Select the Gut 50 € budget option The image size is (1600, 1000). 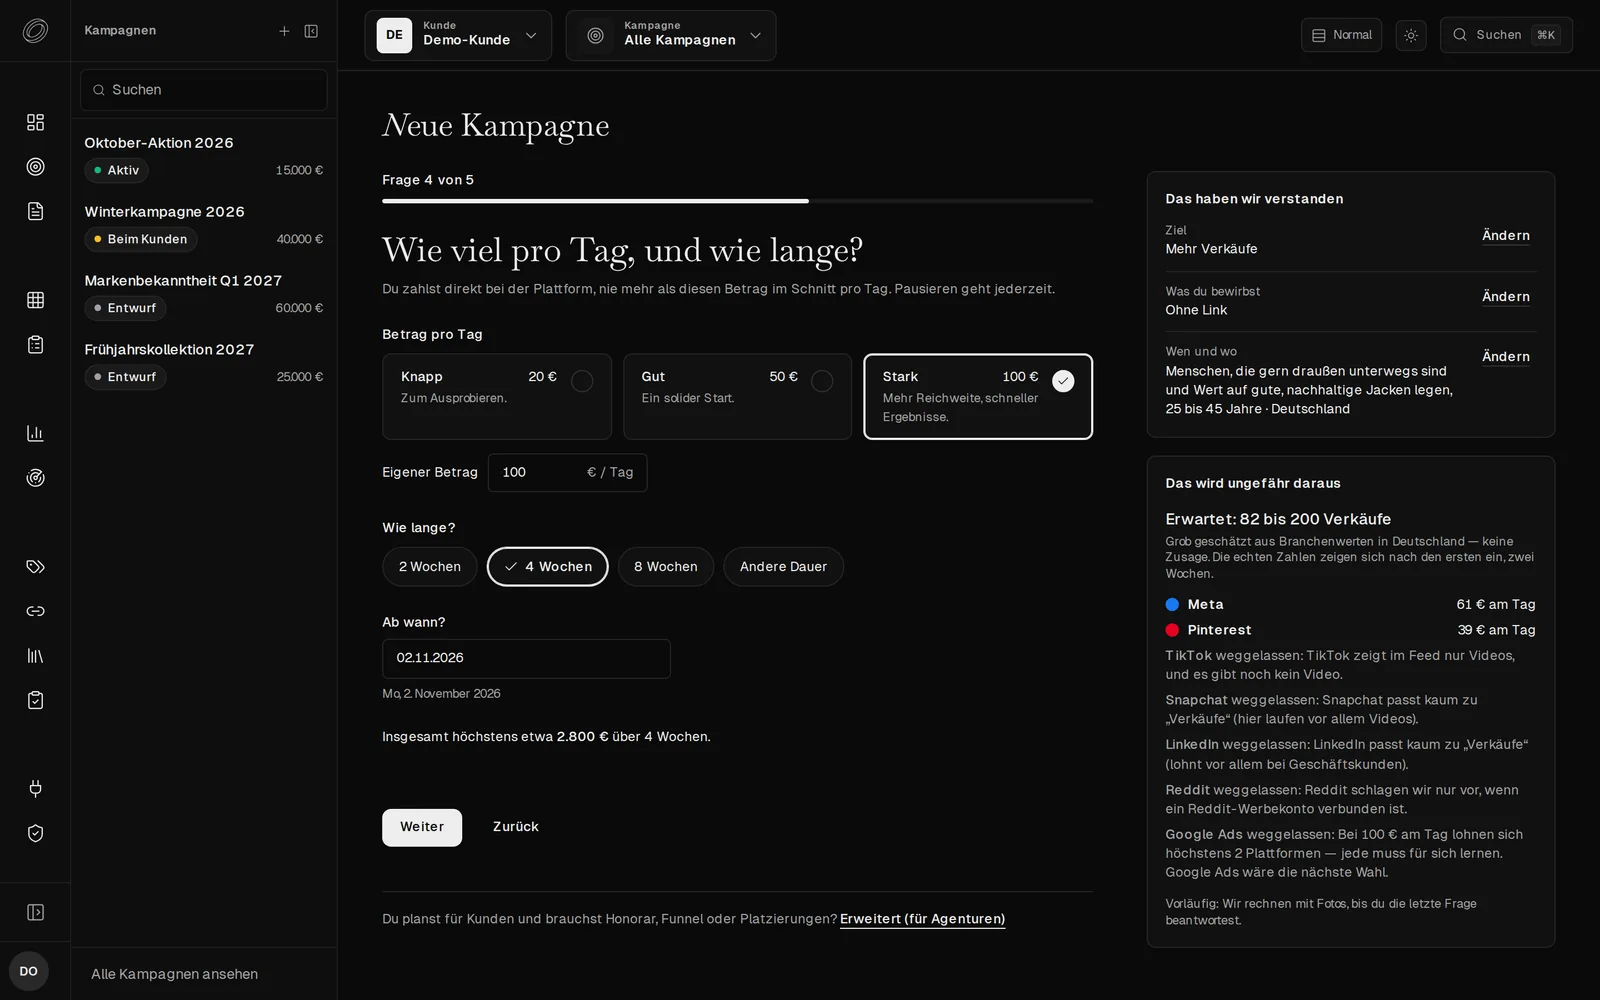(737, 397)
